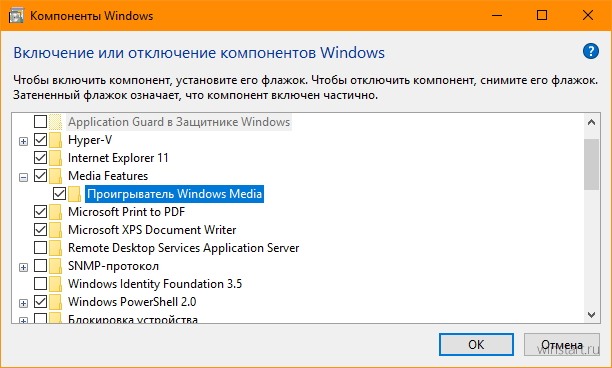
Task: Disable the Проигрыватель Windows Media checkbox
Action: tap(59, 194)
